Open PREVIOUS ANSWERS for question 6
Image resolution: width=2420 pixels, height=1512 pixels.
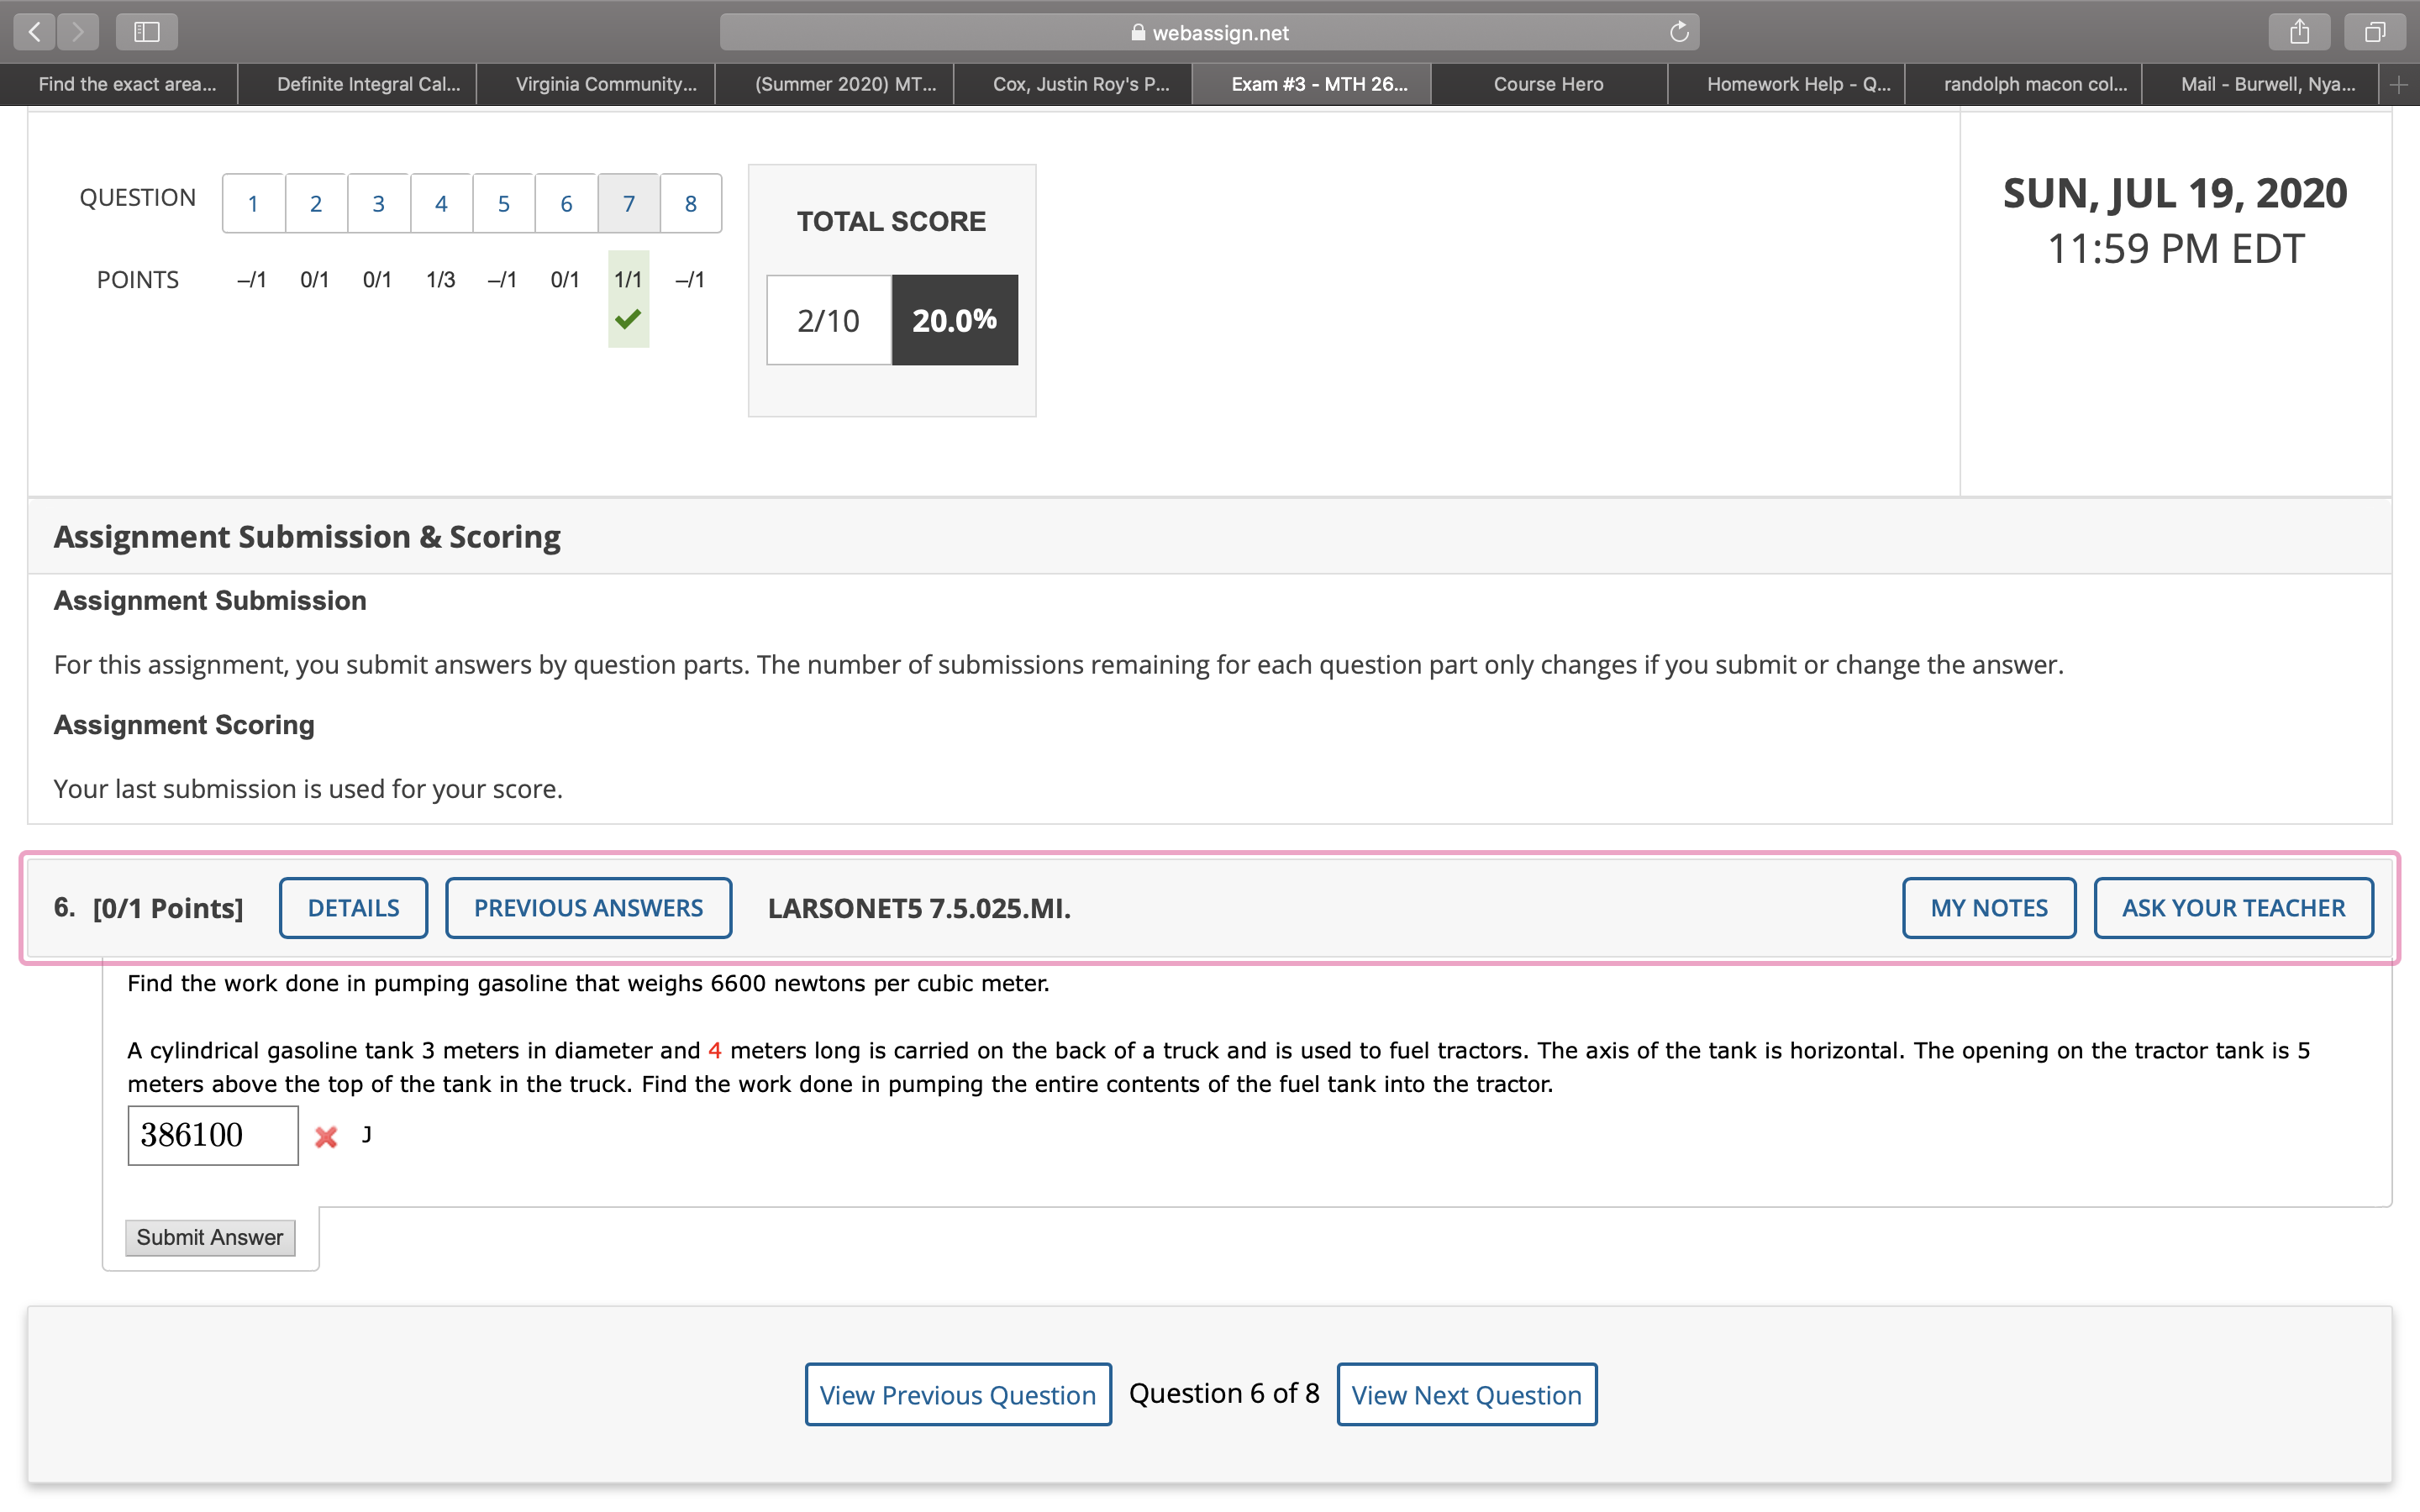point(588,908)
